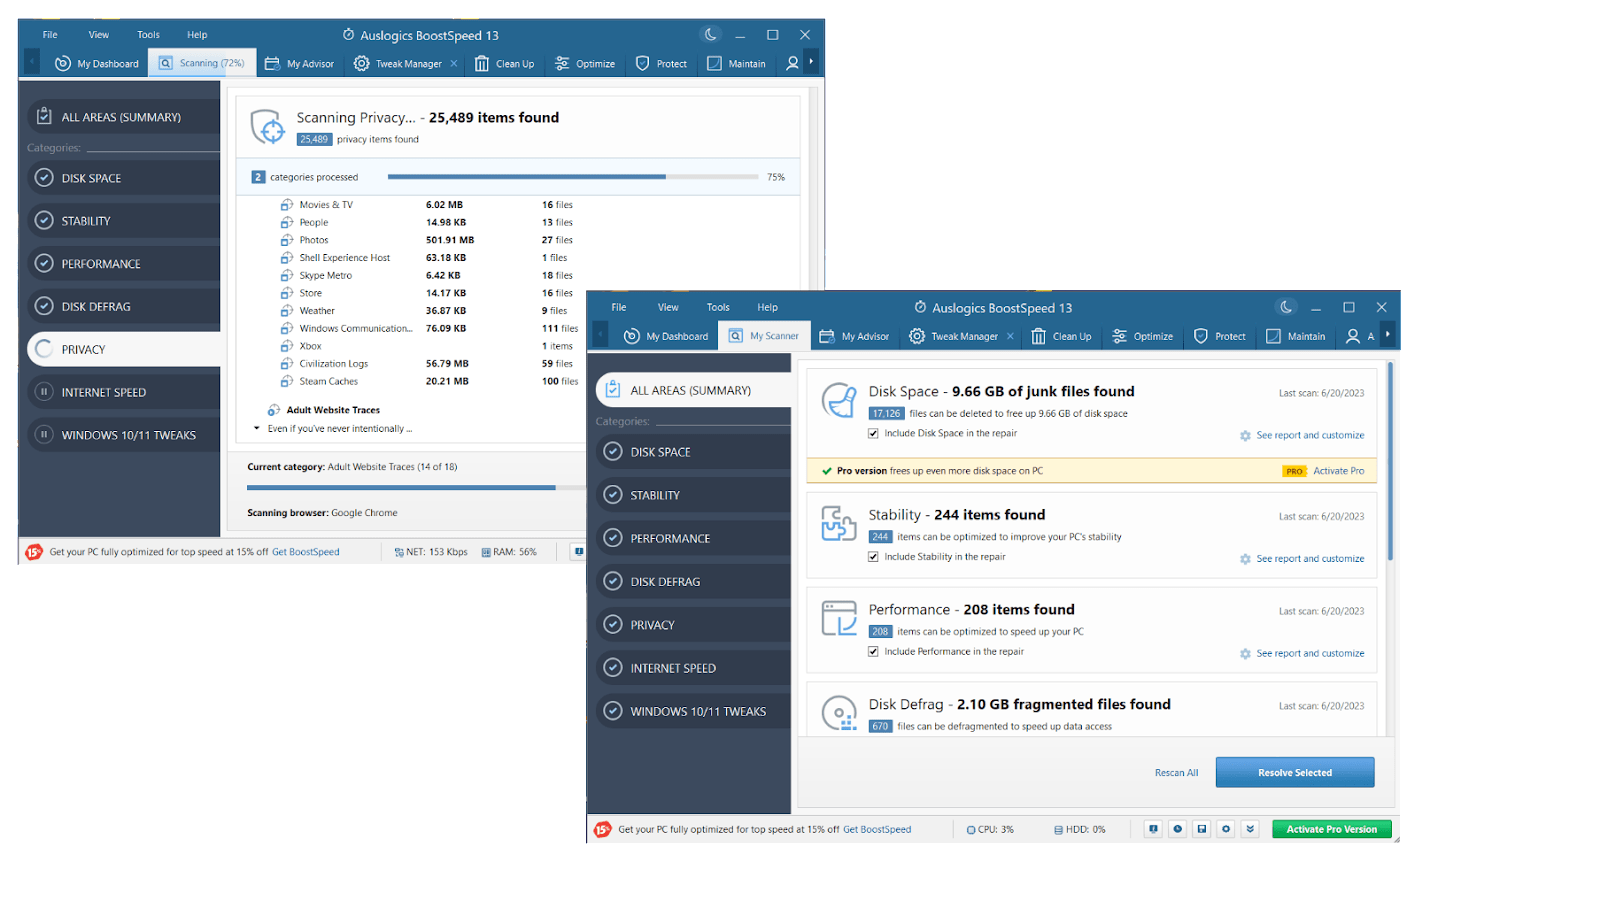The height and width of the screenshot is (916, 1600).
Task: Select ALL AREAS (SUMMARY) in front window
Action: click(693, 390)
